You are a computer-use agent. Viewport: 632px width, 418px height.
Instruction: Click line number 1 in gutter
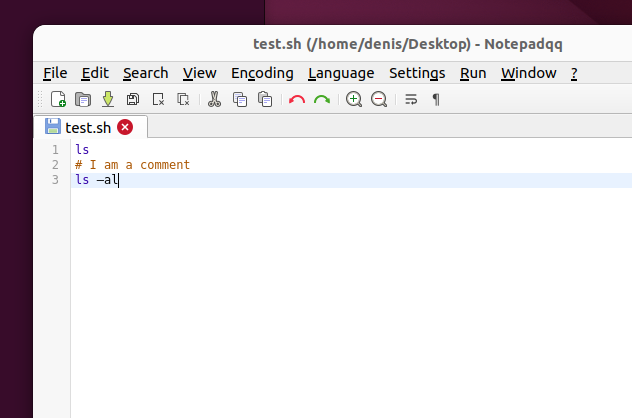55,150
